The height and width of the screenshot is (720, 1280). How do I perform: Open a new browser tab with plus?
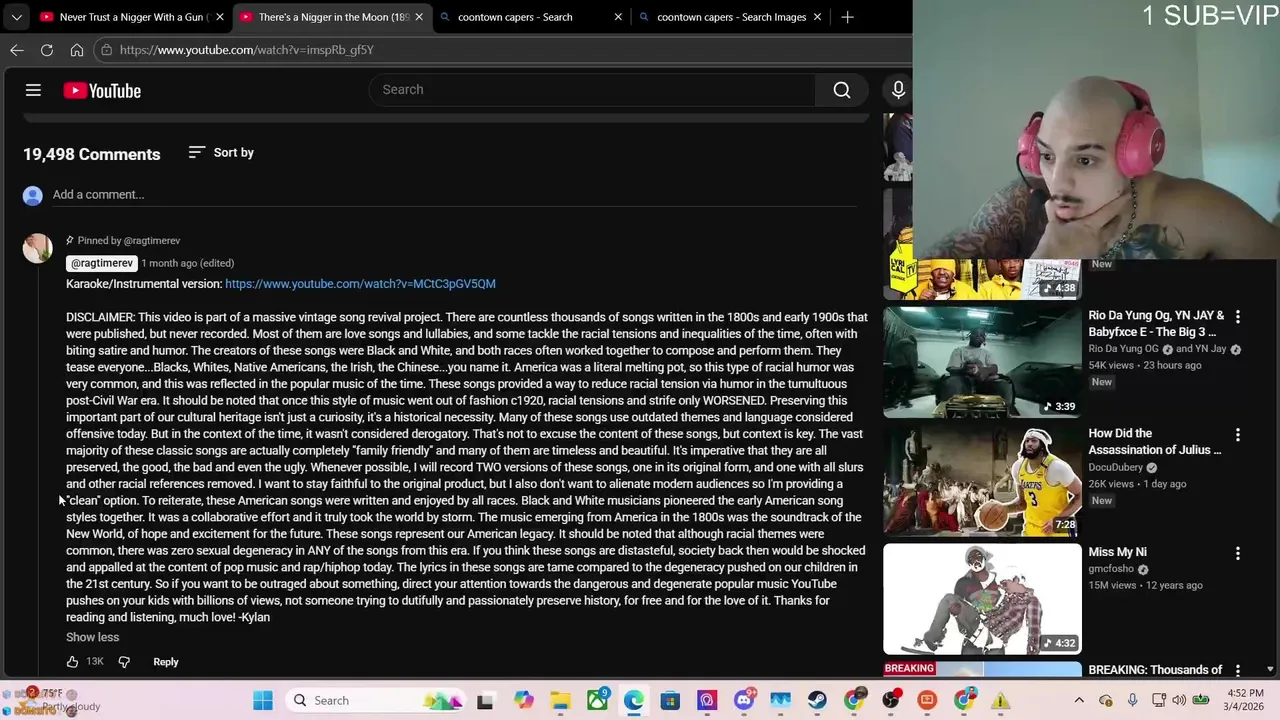(847, 17)
